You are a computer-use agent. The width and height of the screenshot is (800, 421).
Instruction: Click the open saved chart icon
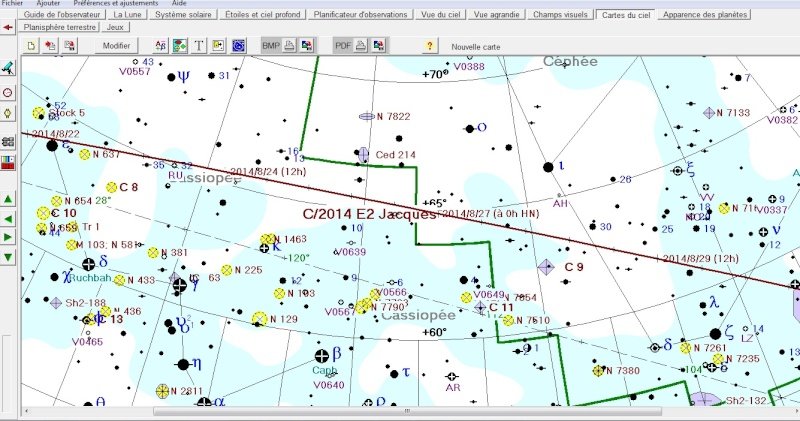pos(50,46)
